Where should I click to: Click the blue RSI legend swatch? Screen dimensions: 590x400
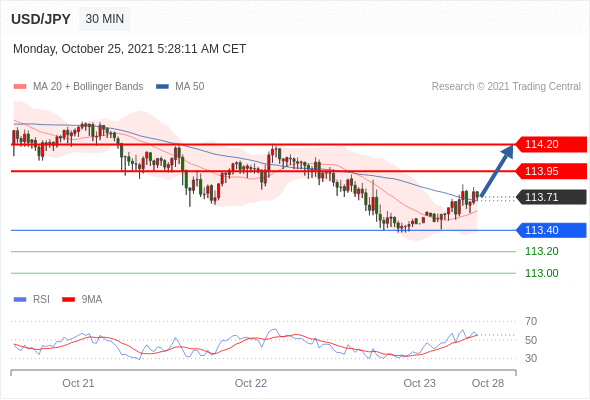20,300
